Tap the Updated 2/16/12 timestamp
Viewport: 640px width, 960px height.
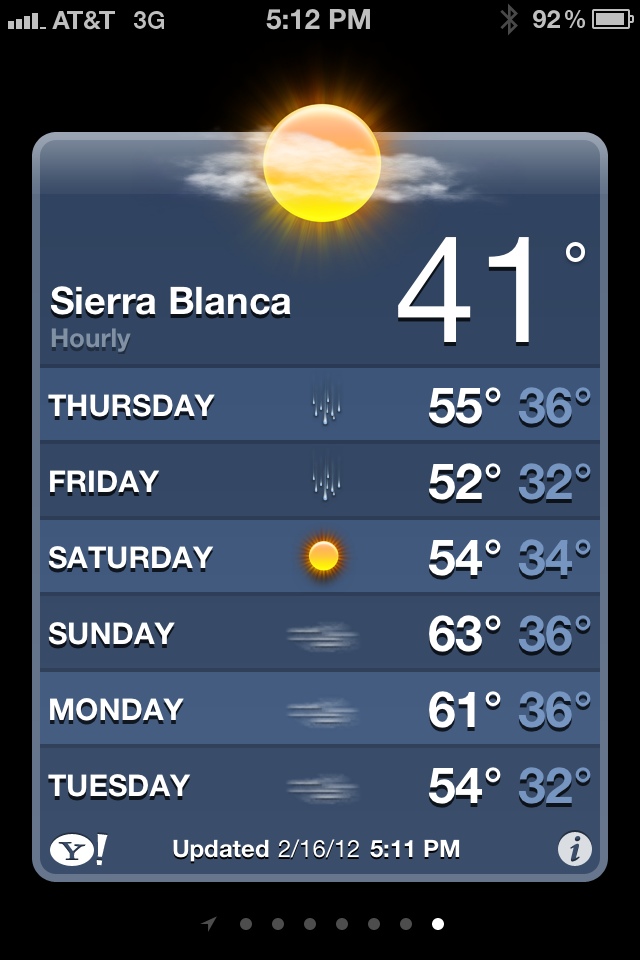316,850
